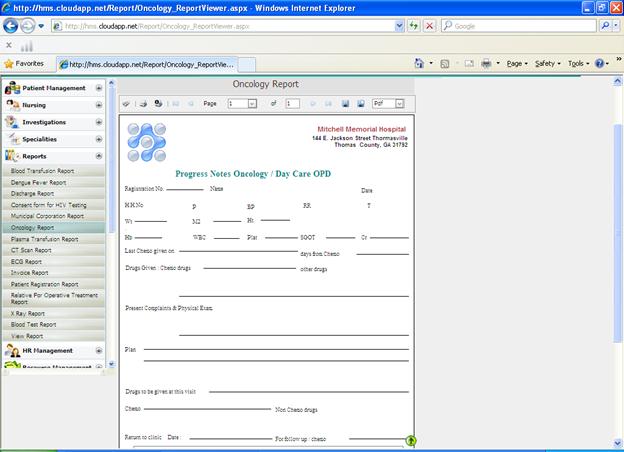Open the Discharge Report link

click(x=39, y=193)
